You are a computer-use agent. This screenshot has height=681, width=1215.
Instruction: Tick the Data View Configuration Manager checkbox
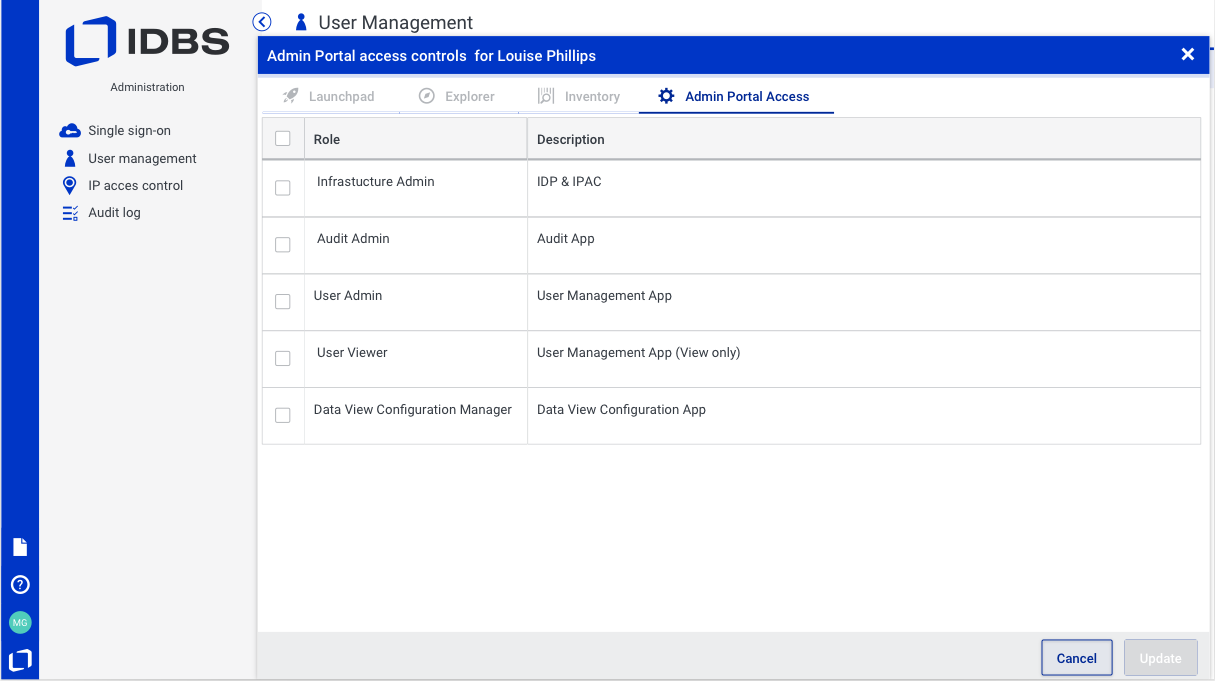pos(283,415)
